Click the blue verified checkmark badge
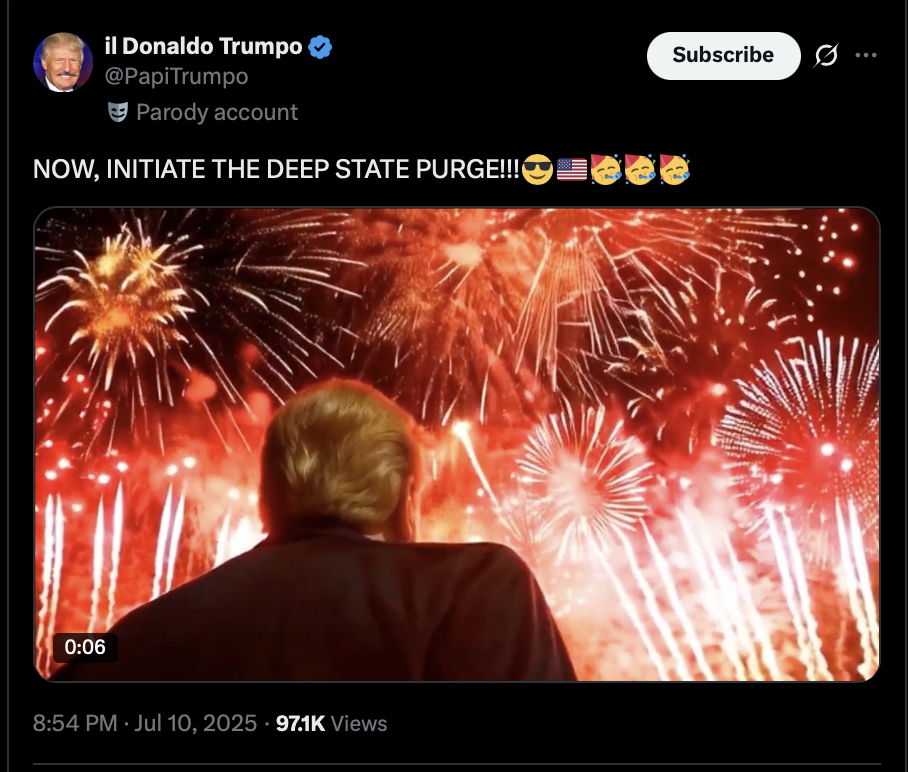908x772 pixels. 320,47
